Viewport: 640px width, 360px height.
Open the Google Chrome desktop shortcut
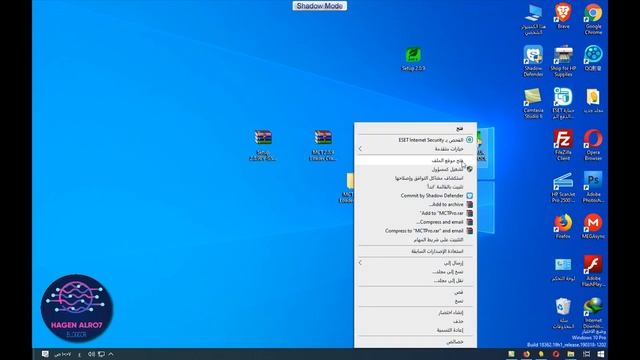(593, 18)
